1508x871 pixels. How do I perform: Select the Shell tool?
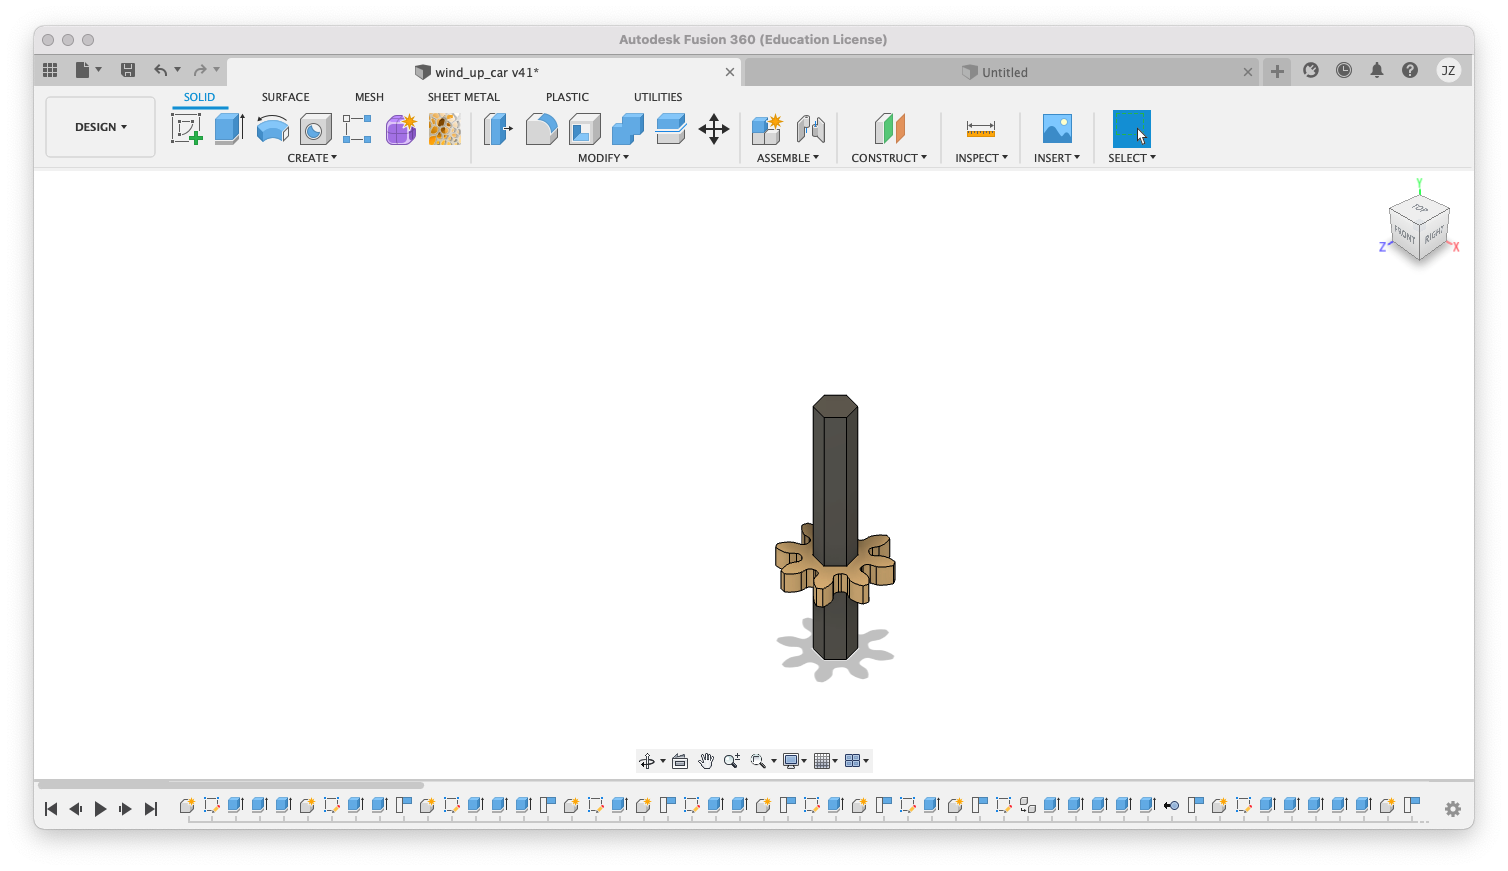tap(585, 129)
